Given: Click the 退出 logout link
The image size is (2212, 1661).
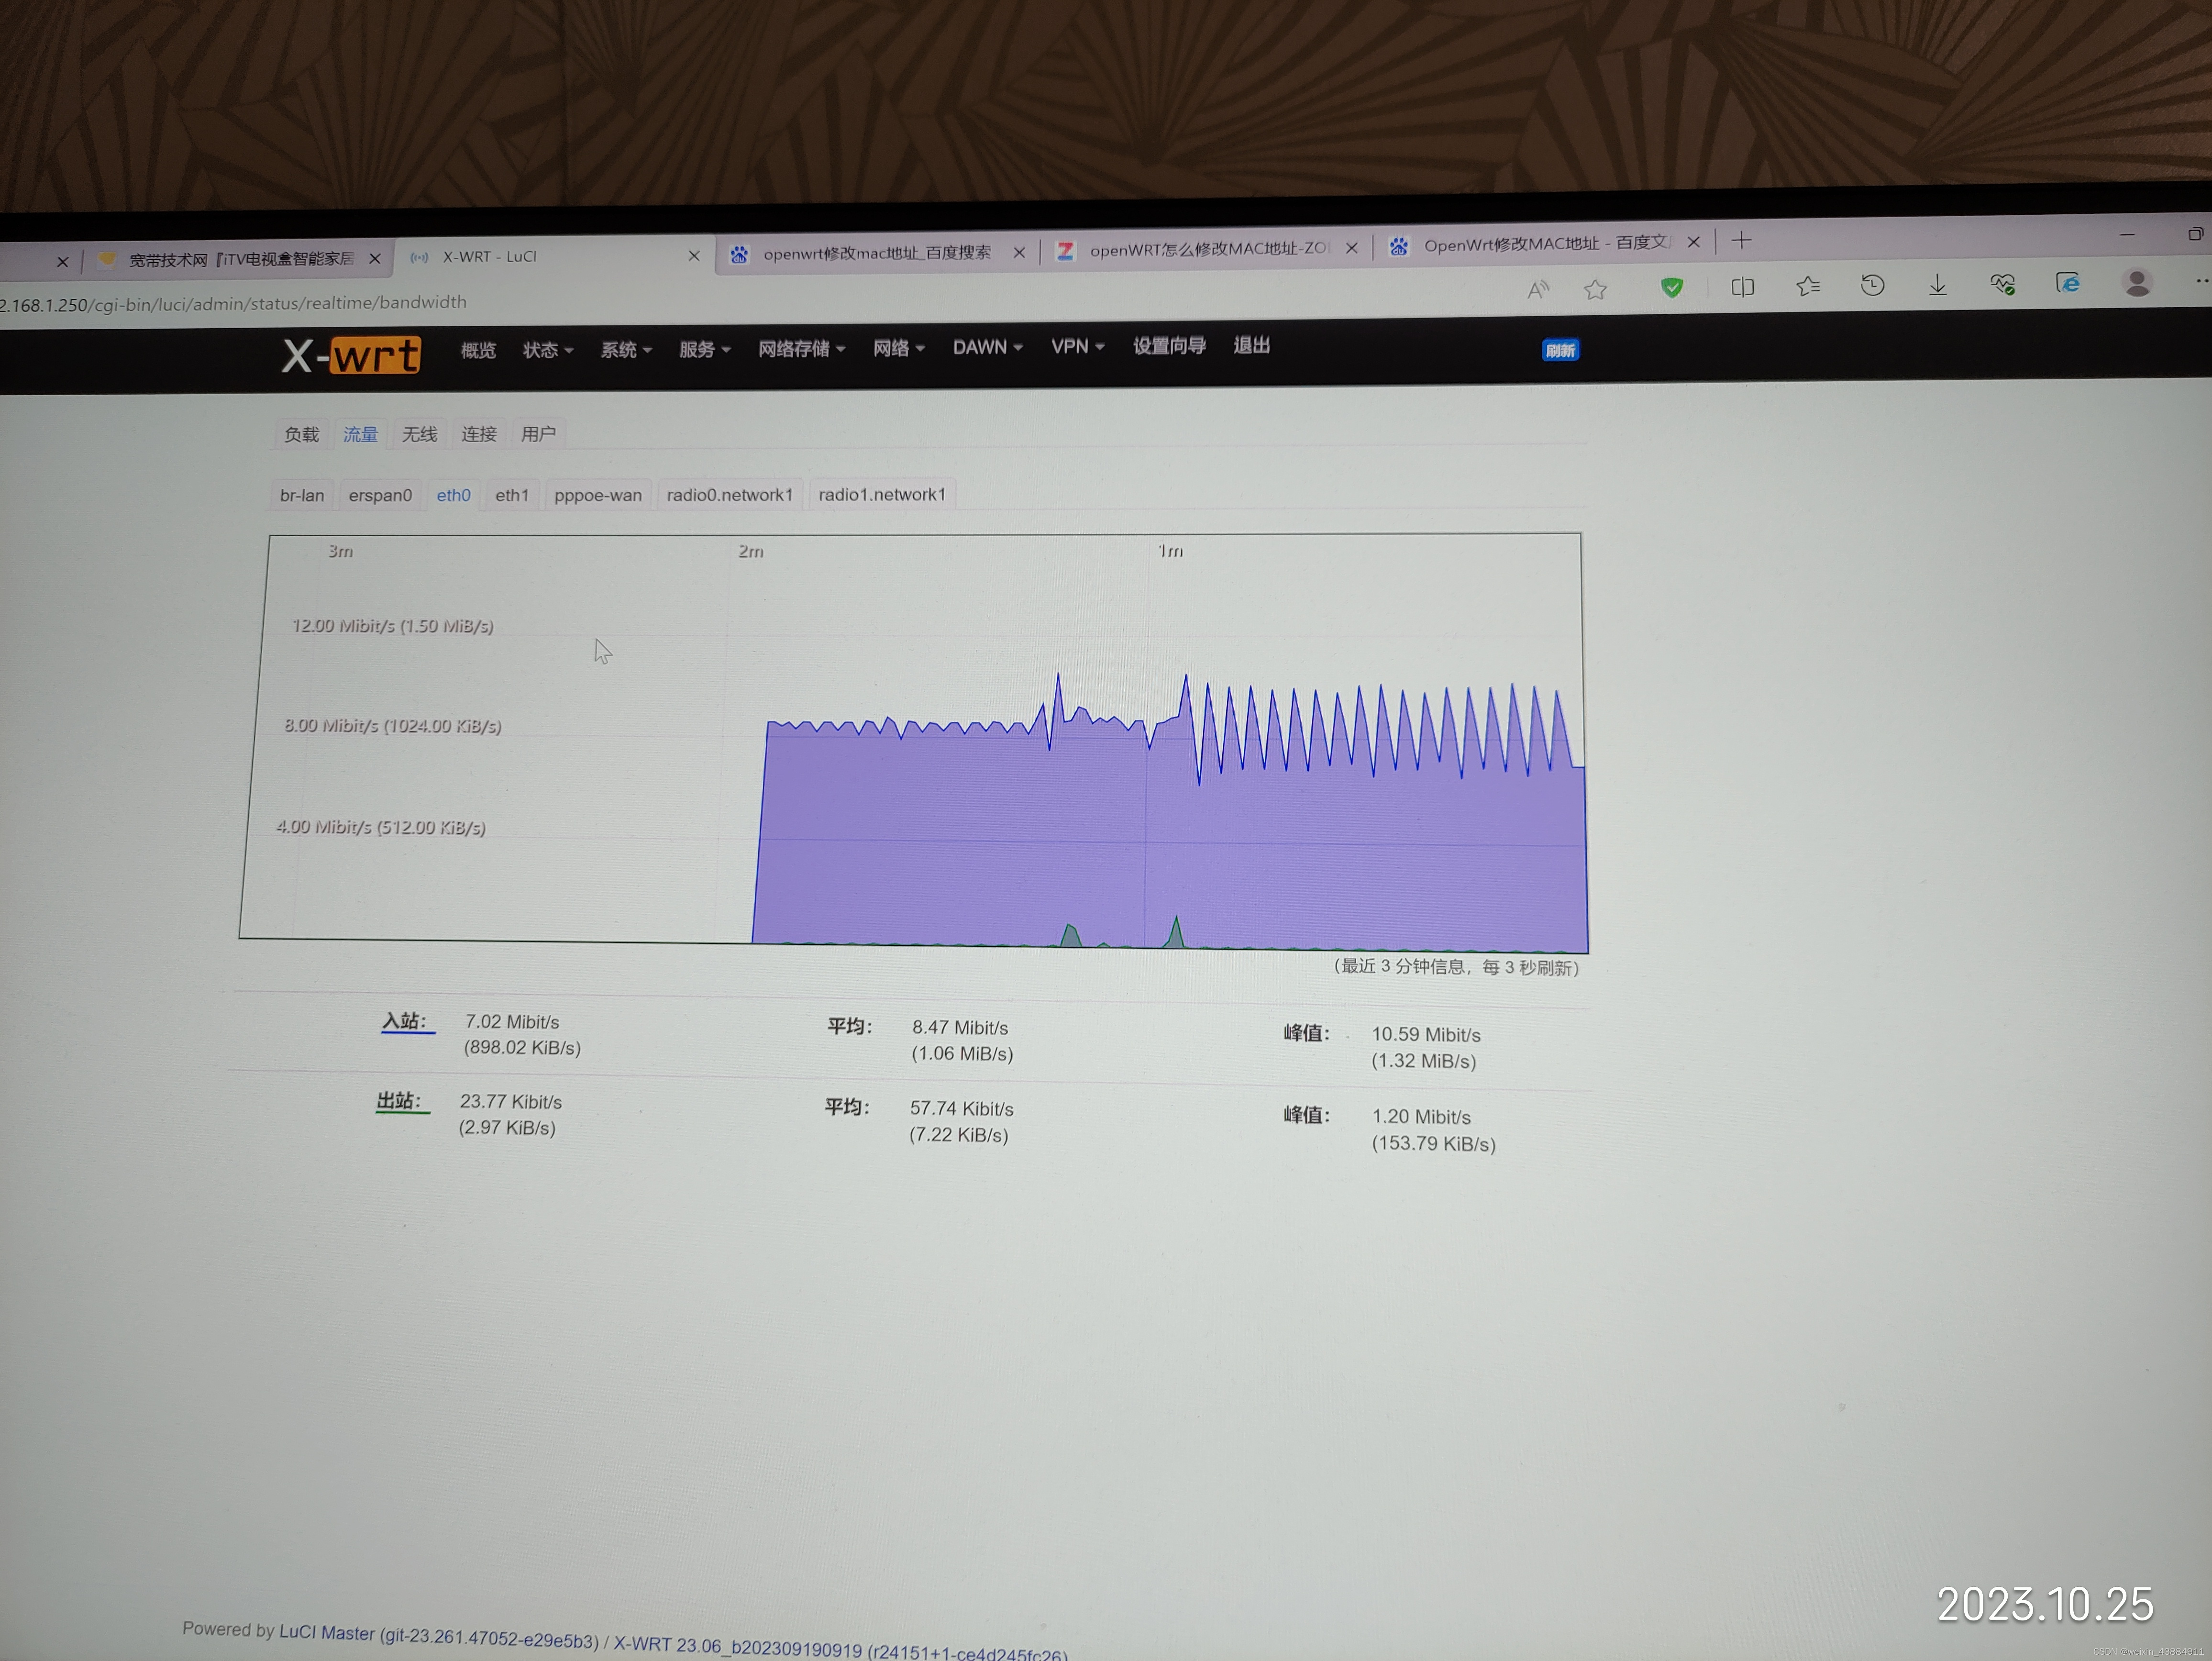Looking at the screenshot, I should coord(1251,346).
